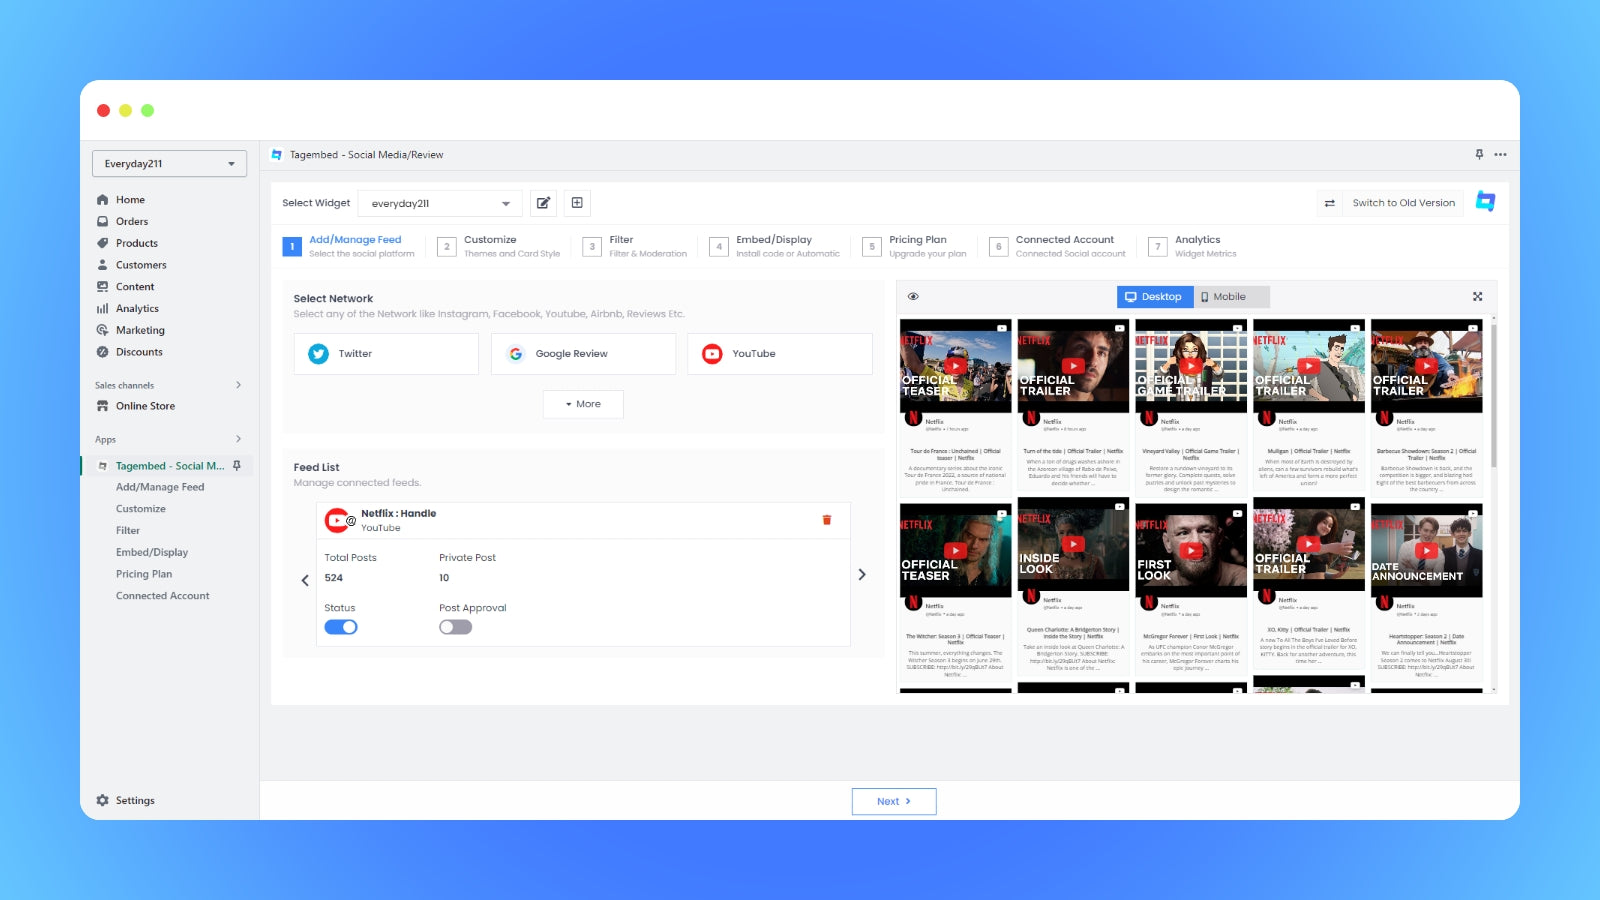1600x900 pixels.
Task: Open Home in the sidebar
Action: (x=130, y=200)
